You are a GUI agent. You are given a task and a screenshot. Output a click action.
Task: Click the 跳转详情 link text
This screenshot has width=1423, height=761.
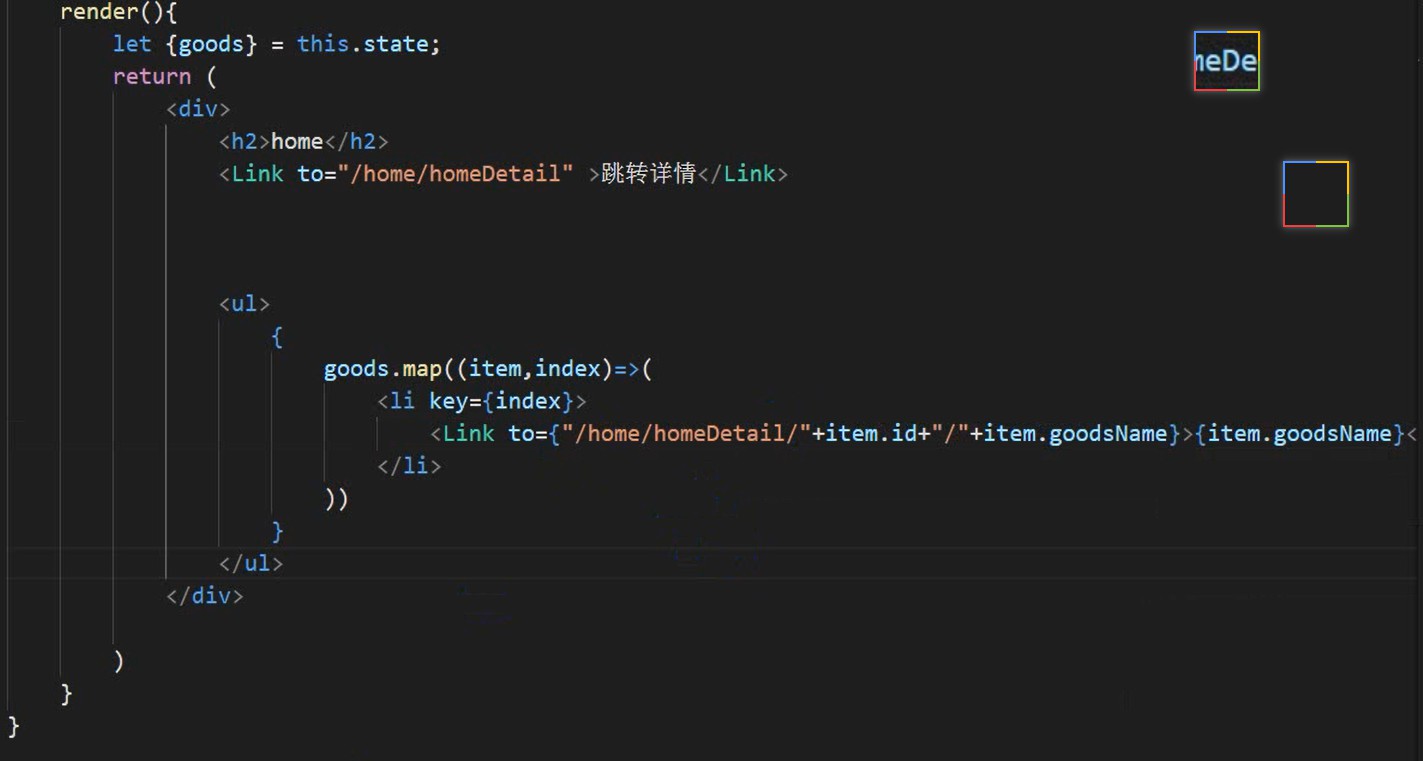tap(648, 173)
